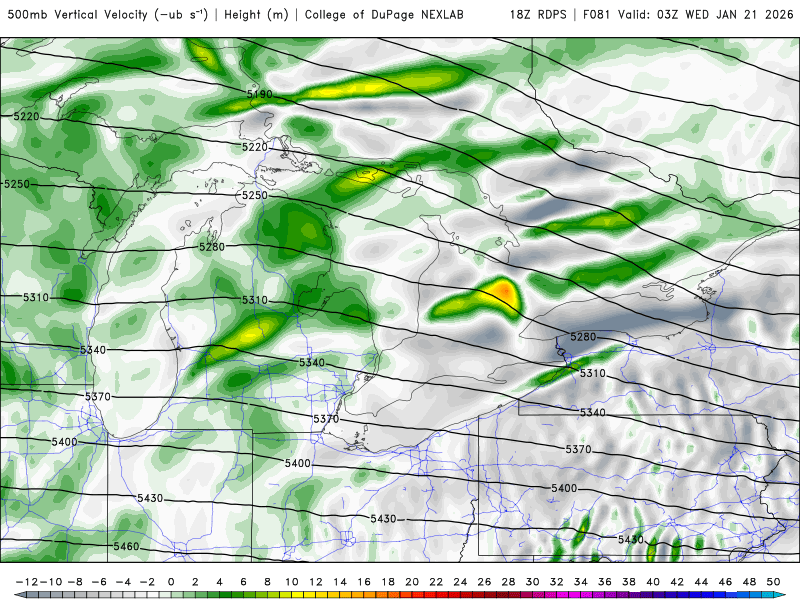The image size is (800, 600).
Task: Click the 18 value on the color scale
Action: pyautogui.click(x=388, y=582)
